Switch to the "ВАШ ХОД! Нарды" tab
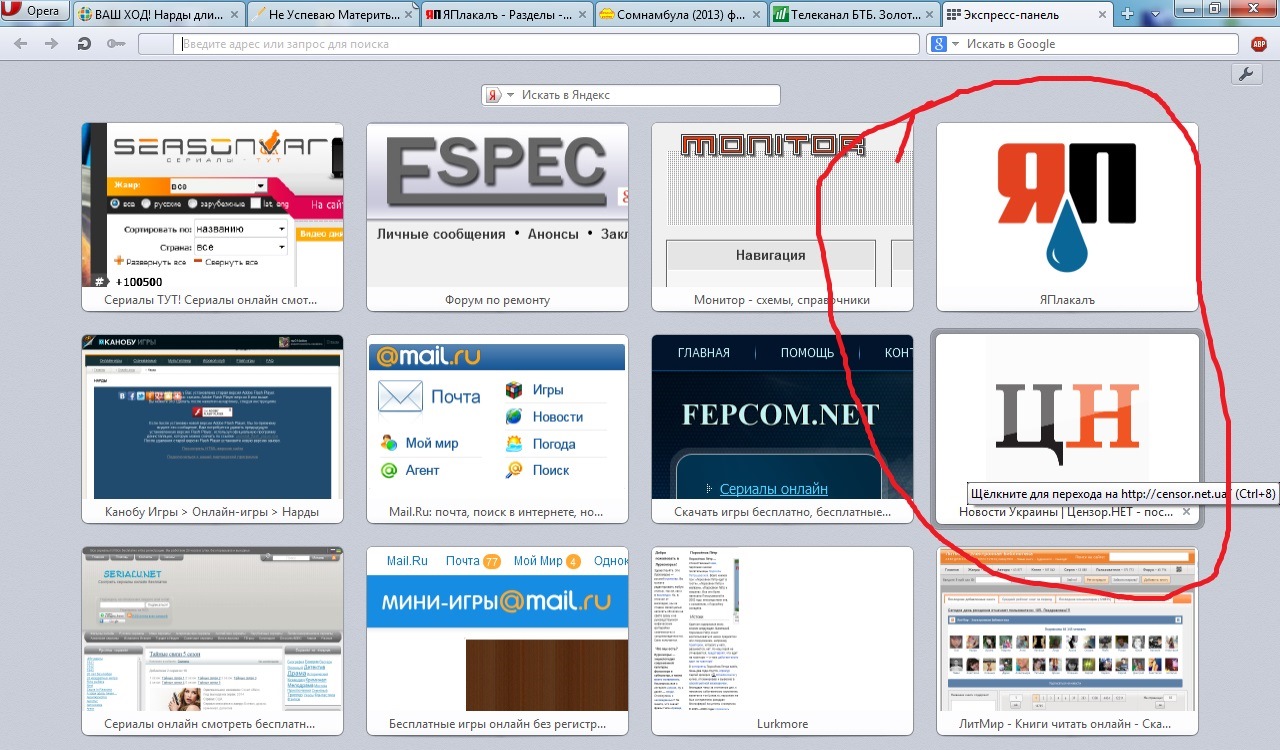Viewport: 1280px width, 750px height. click(159, 14)
